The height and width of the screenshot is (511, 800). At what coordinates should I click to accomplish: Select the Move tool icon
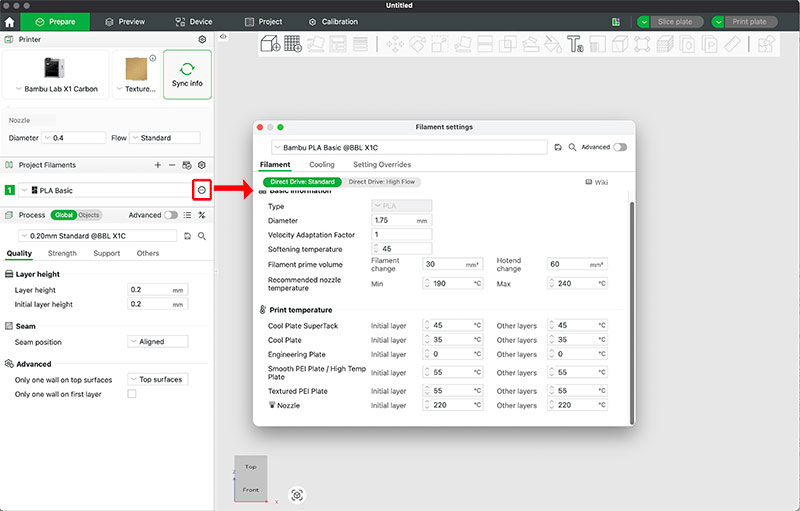click(x=395, y=44)
